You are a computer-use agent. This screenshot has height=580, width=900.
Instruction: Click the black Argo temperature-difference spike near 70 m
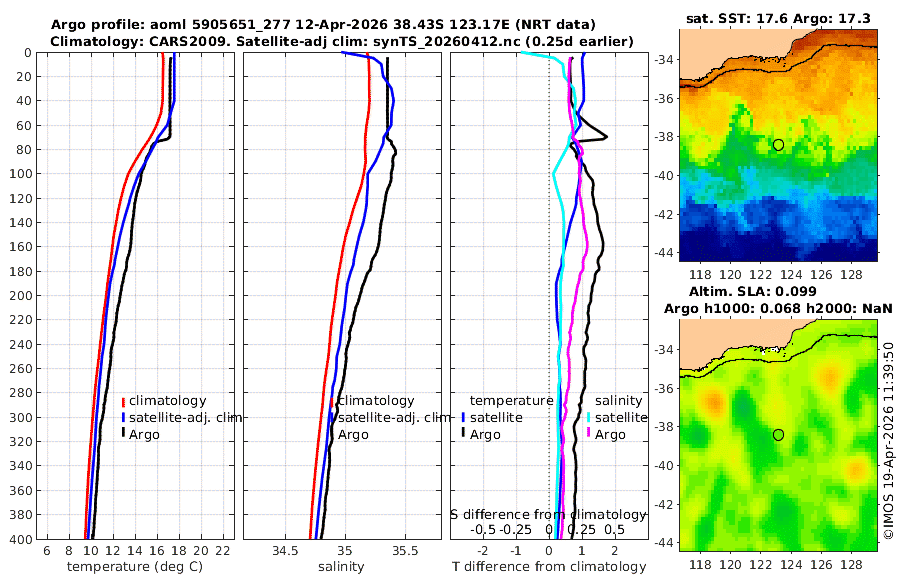(x=605, y=137)
